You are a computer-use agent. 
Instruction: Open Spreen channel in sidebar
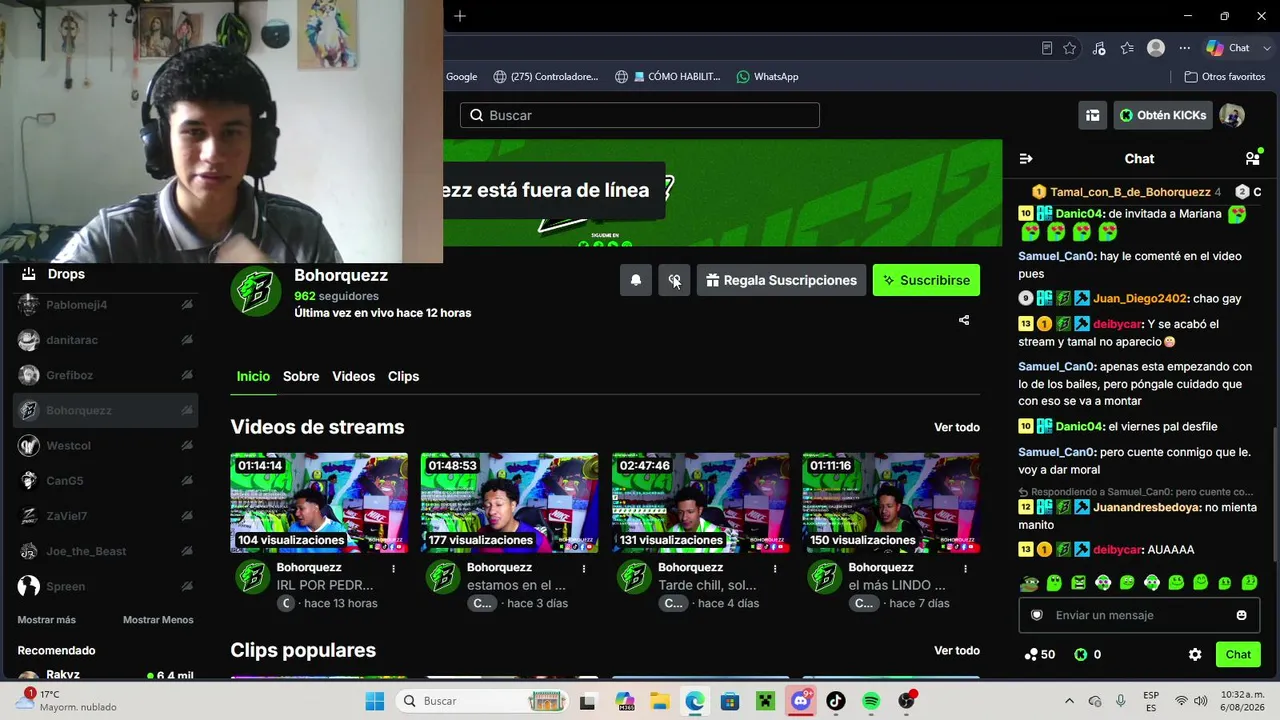(x=106, y=586)
